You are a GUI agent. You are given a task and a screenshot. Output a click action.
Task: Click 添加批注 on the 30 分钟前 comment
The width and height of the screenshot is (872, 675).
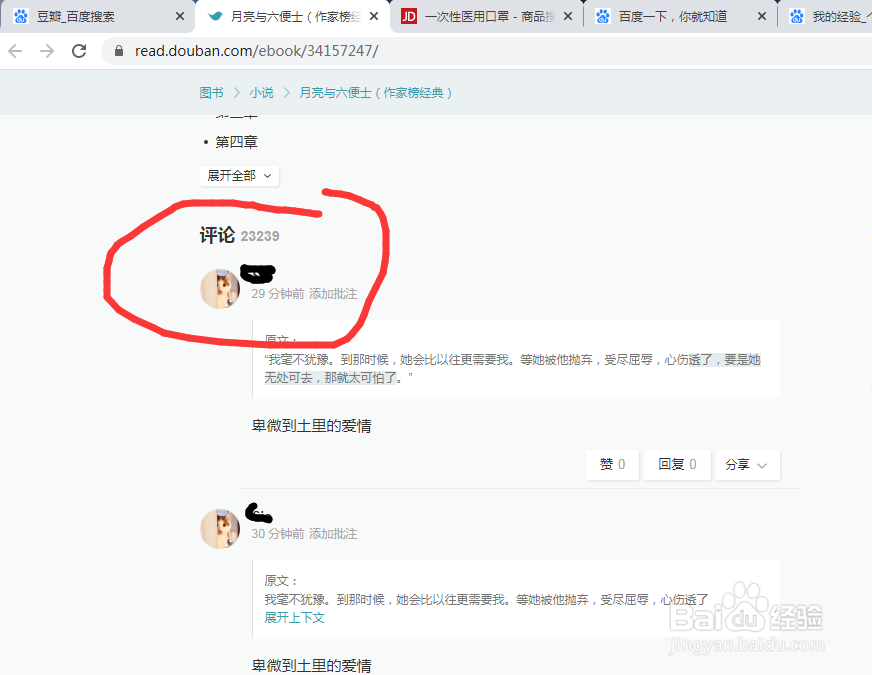[333, 534]
